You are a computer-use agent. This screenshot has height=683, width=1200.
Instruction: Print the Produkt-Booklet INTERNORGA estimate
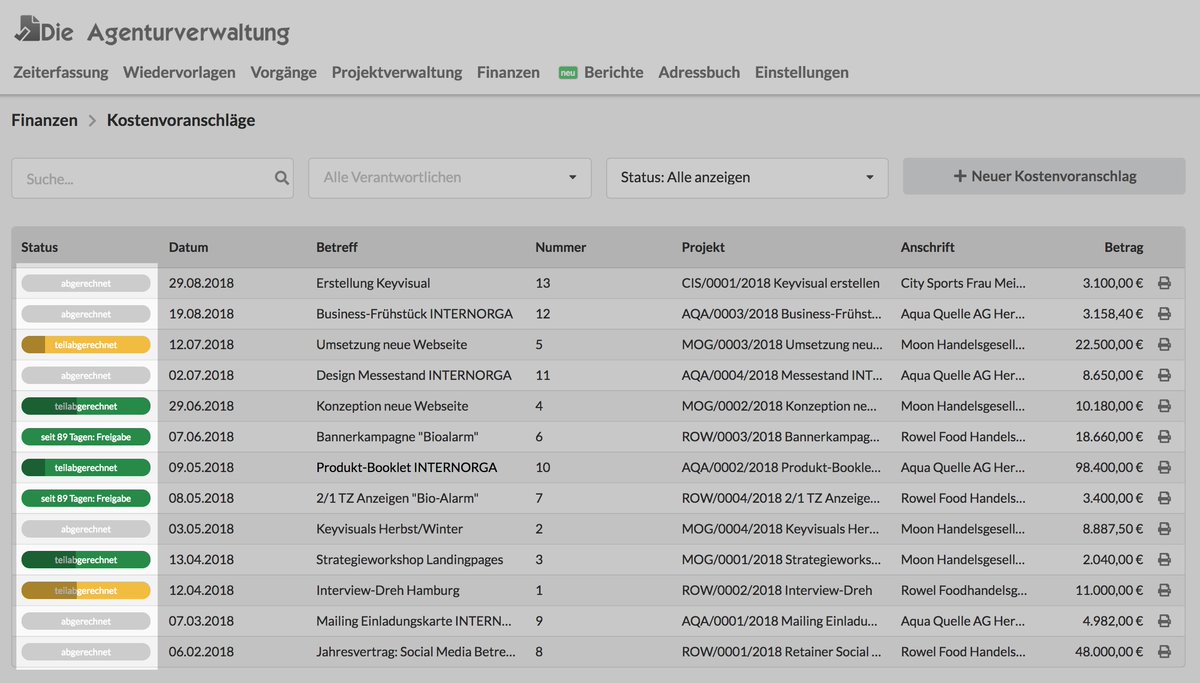(x=1164, y=468)
